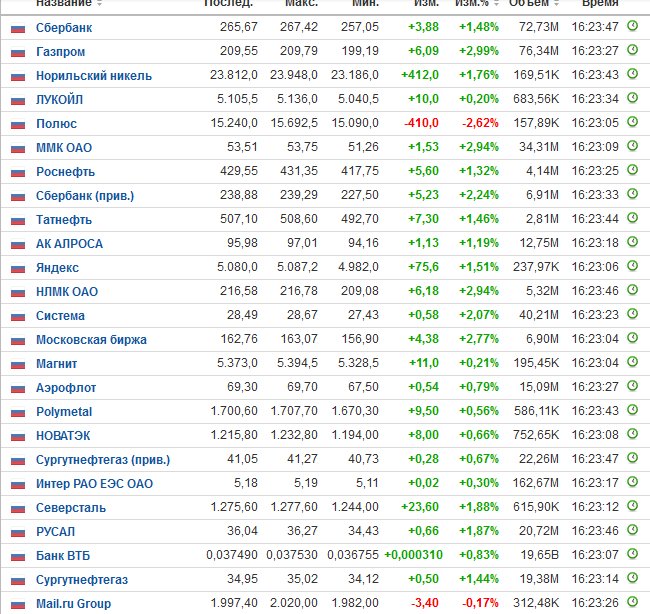Image resolution: width=650 pixels, height=614 pixels.
Task: Open the АК АЛРОСА stock link
Action: (69, 244)
